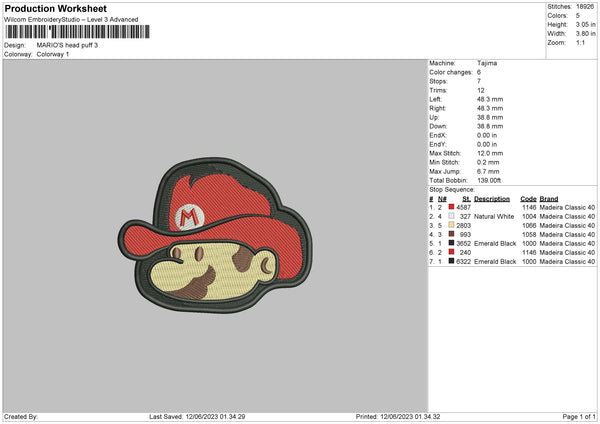The image size is (600, 424).
Task: Click the Last Saved timestamp 12/06/2023 01.34.29
Action: (215, 416)
